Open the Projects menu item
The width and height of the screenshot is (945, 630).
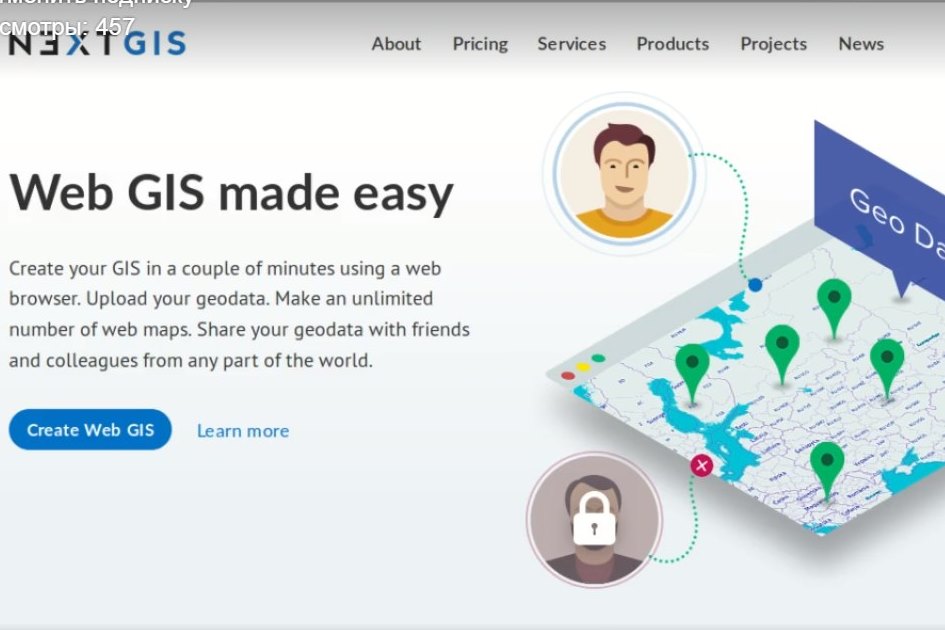pos(773,44)
